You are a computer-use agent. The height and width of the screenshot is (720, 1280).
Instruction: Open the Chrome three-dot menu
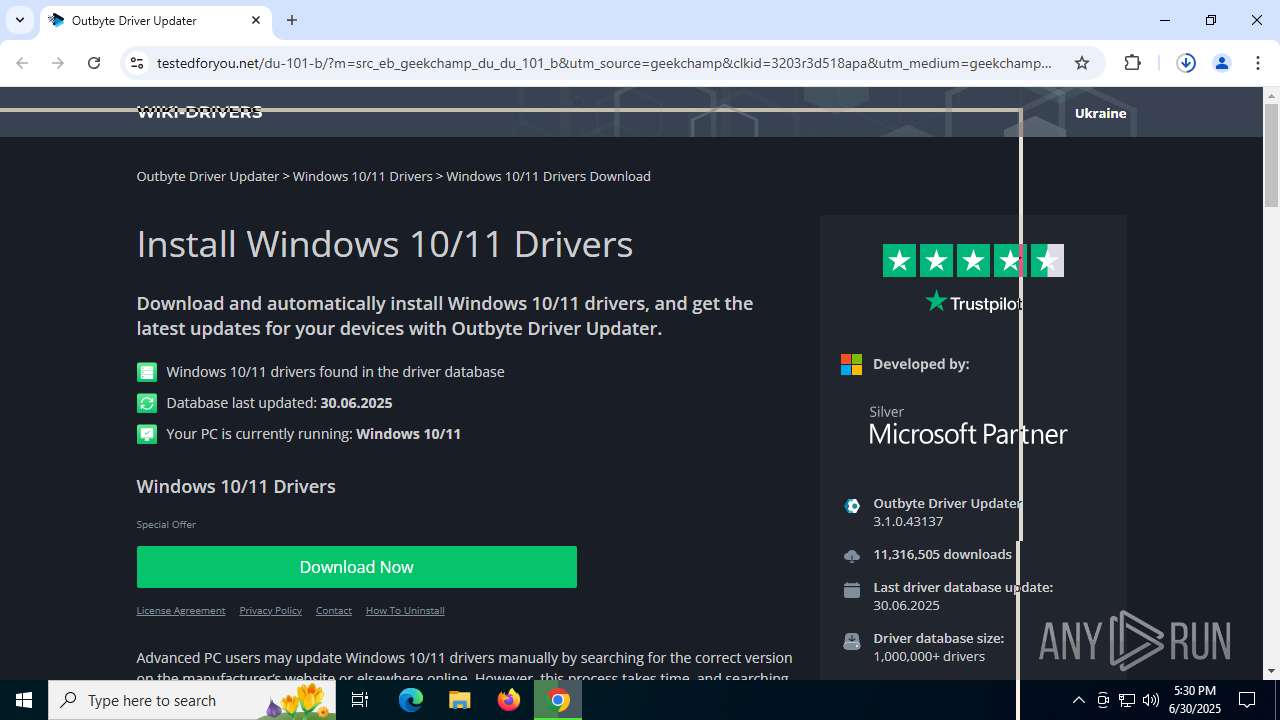pyautogui.click(x=1257, y=63)
